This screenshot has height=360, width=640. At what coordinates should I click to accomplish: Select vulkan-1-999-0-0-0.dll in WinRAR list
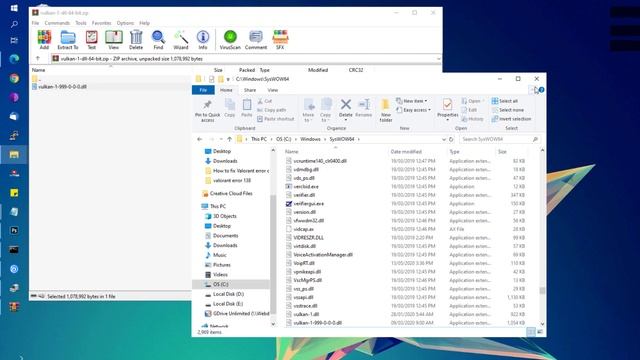coord(62,87)
